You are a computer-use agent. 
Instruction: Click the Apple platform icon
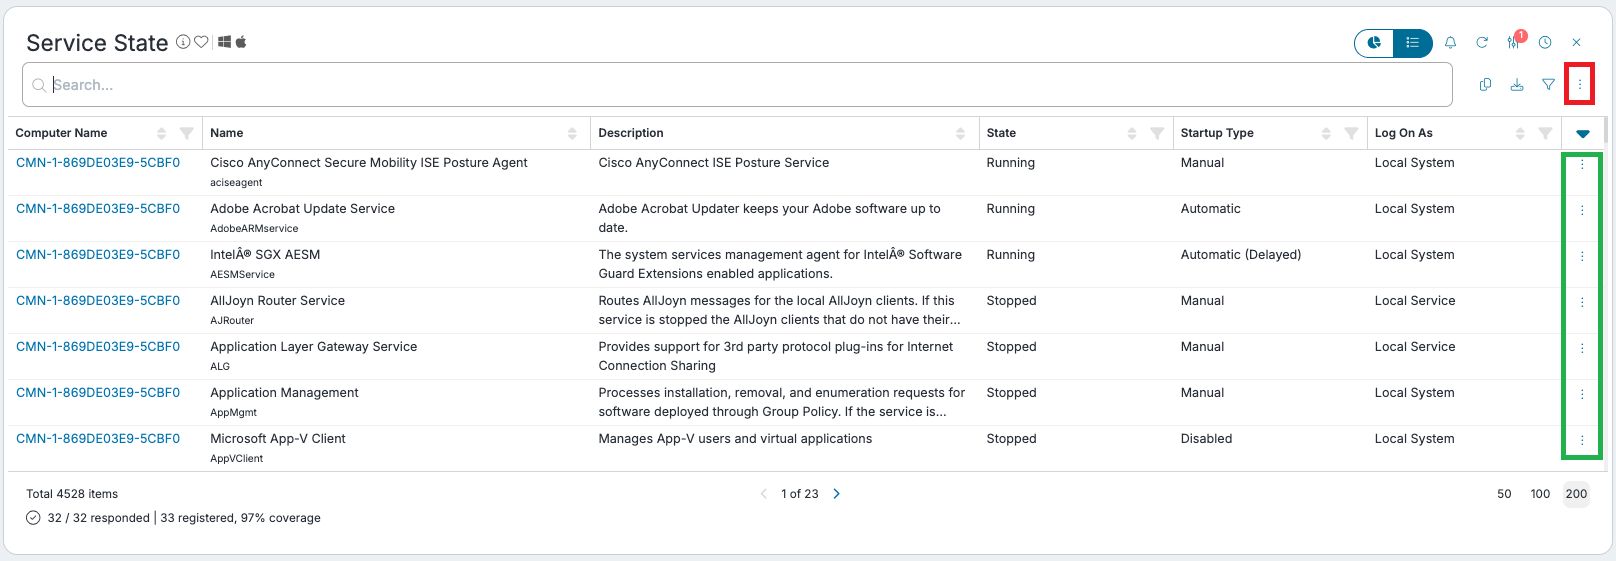tap(241, 42)
